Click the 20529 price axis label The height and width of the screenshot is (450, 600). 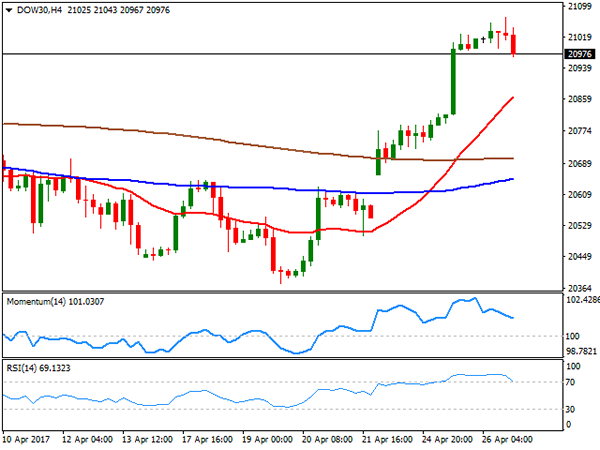coord(580,225)
